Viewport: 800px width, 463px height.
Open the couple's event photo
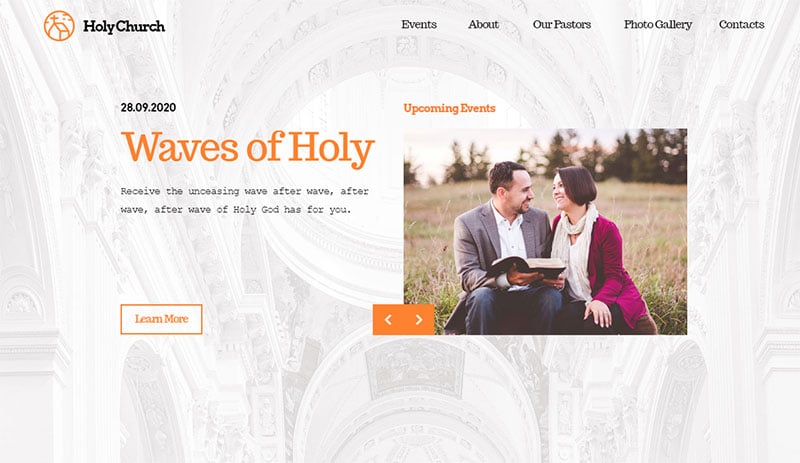click(x=545, y=232)
